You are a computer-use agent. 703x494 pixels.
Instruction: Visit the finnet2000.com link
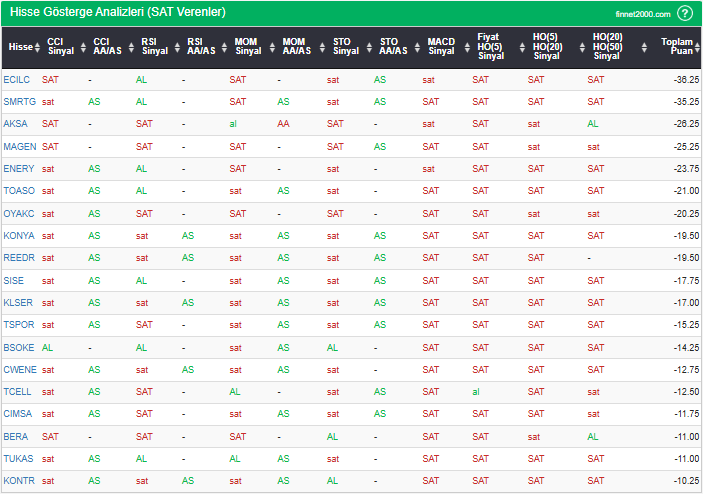click(643, 14)
